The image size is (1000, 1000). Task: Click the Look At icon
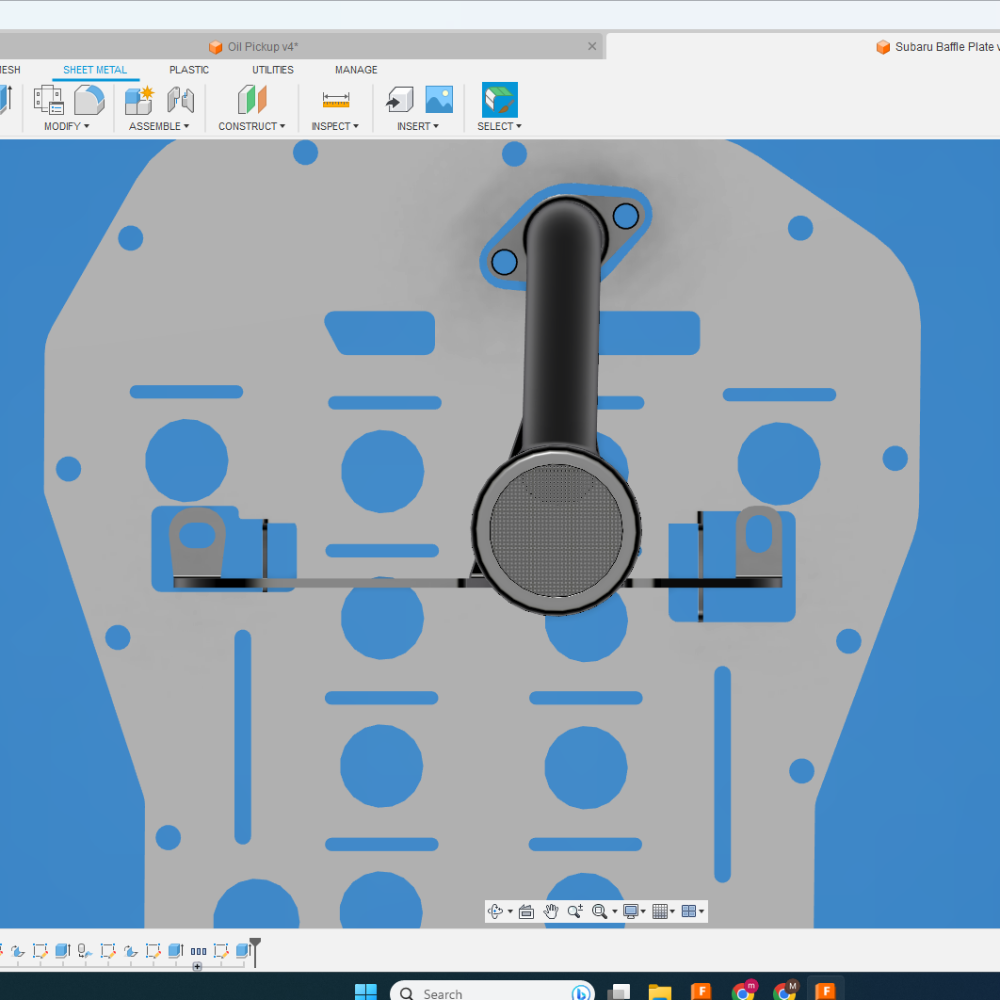(x=526, y=911)
